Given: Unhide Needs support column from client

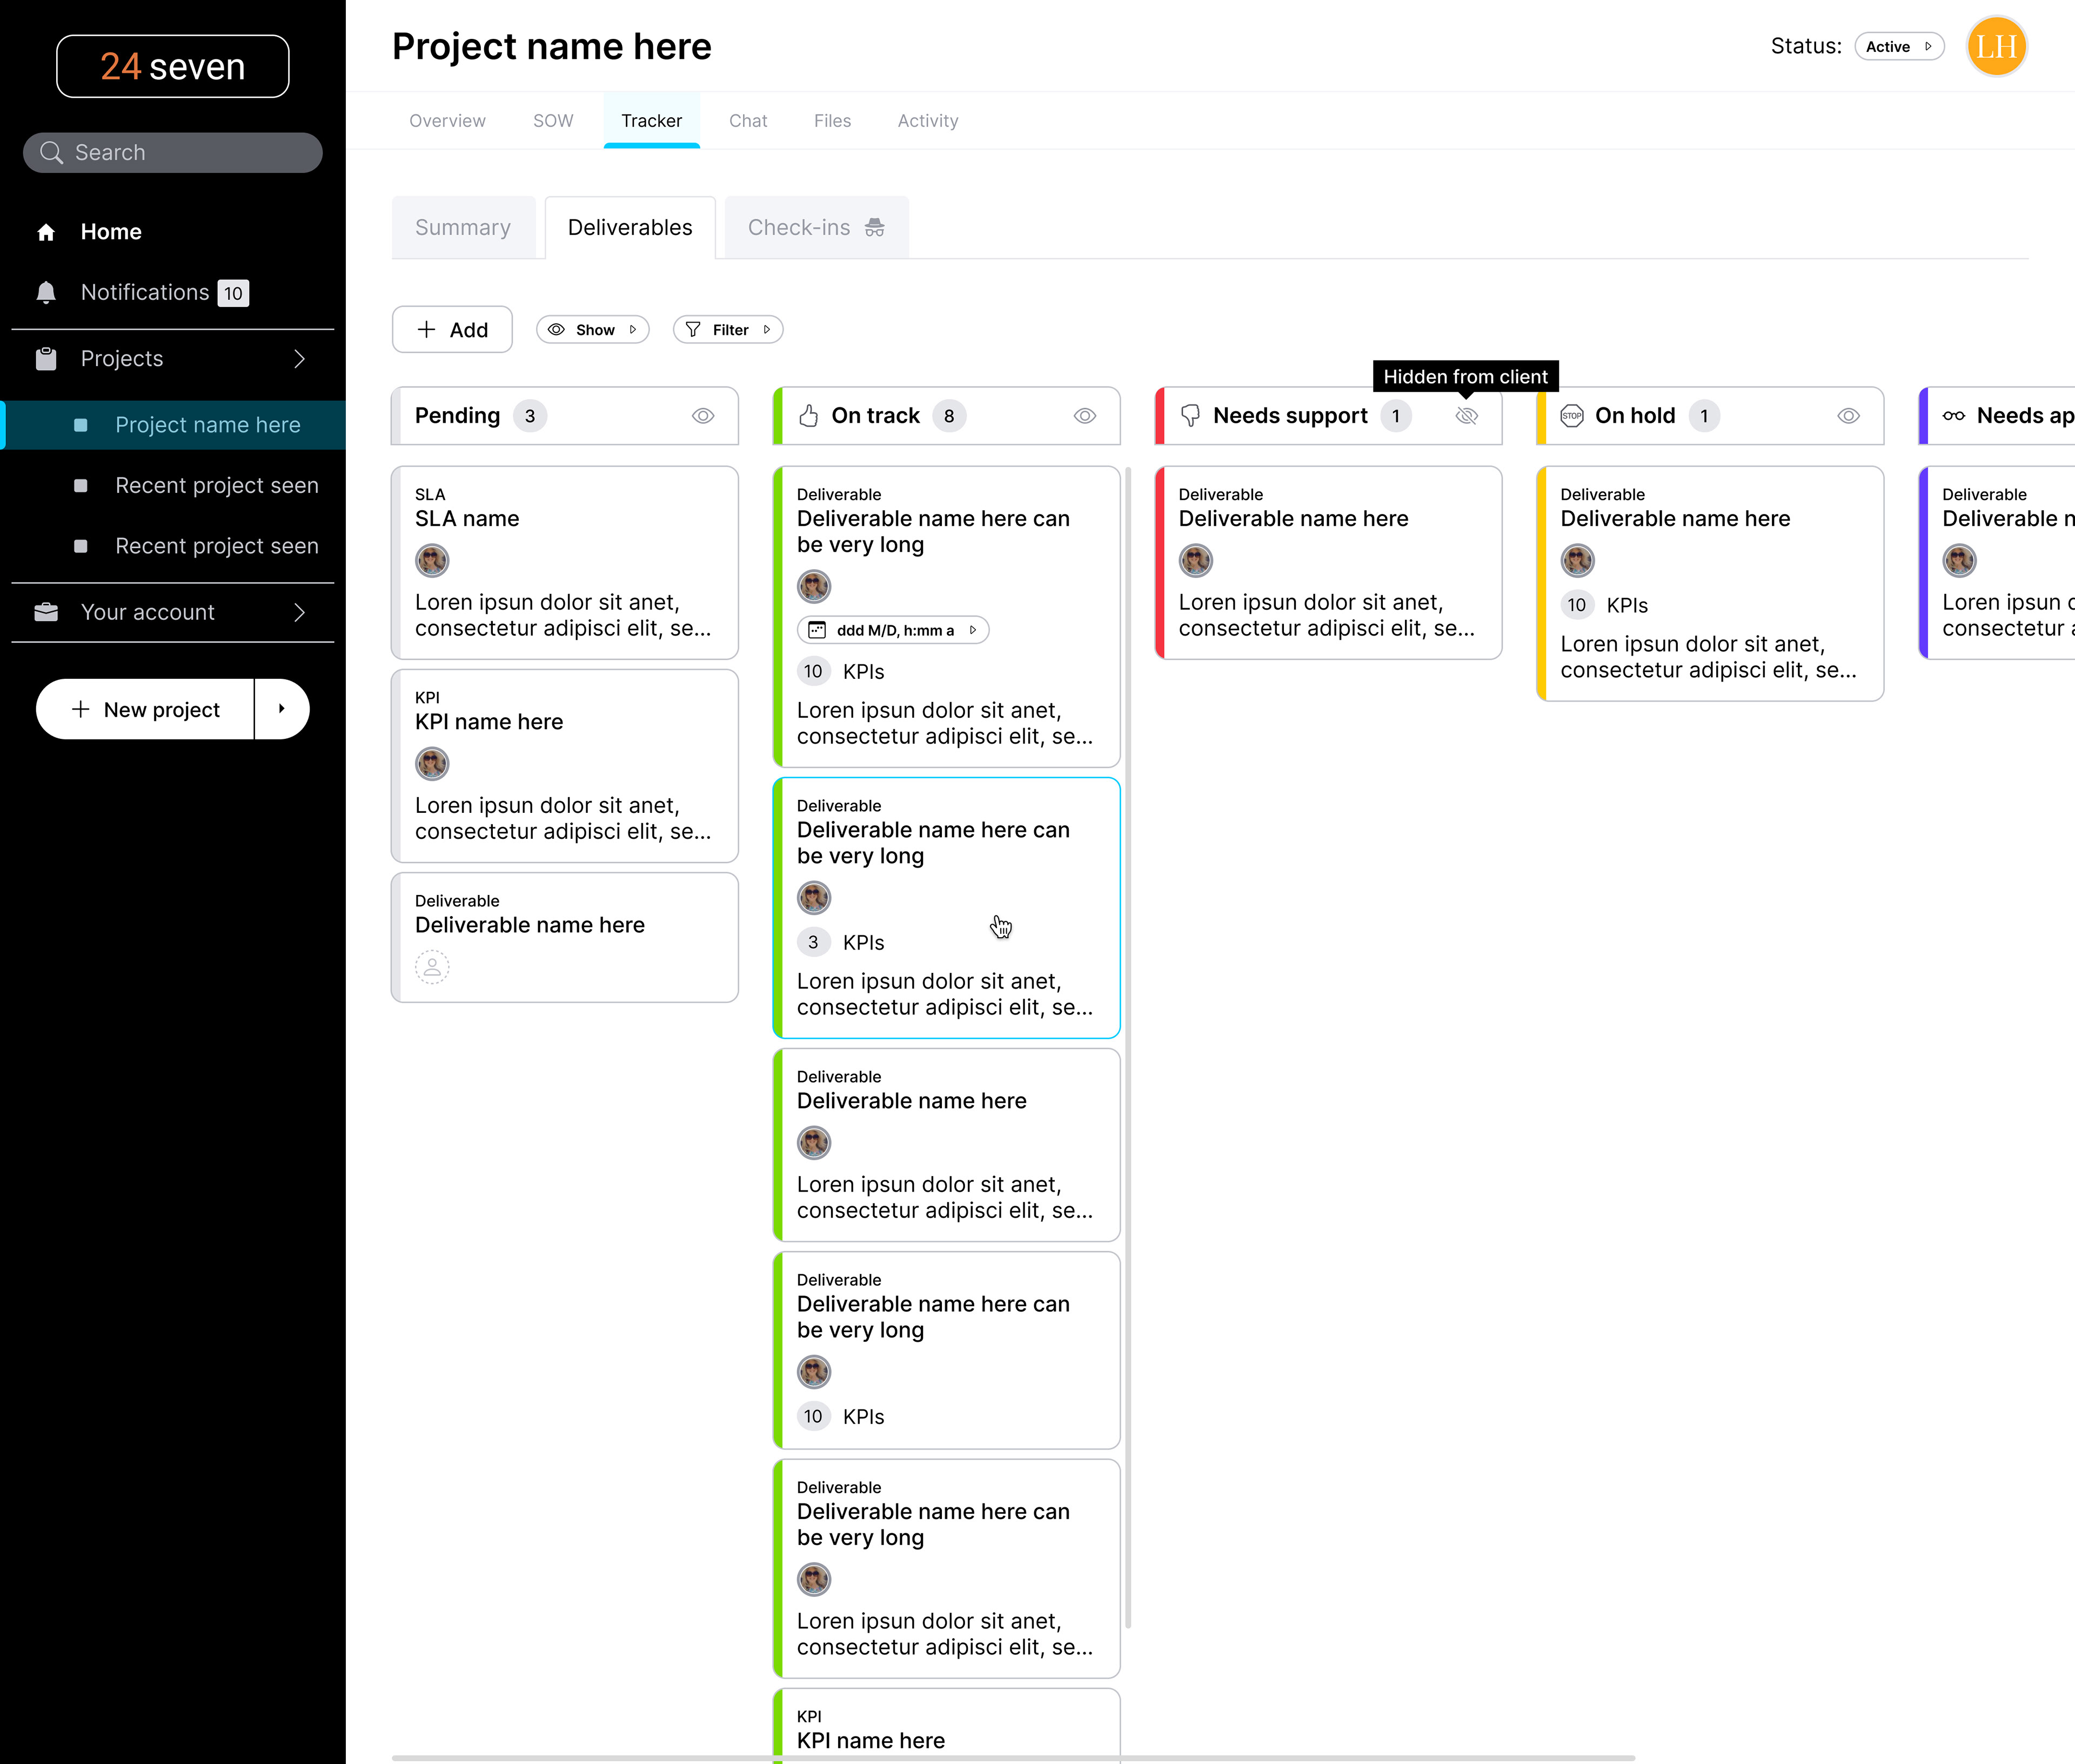Looking at the screenshot, I should [1466, 416].
